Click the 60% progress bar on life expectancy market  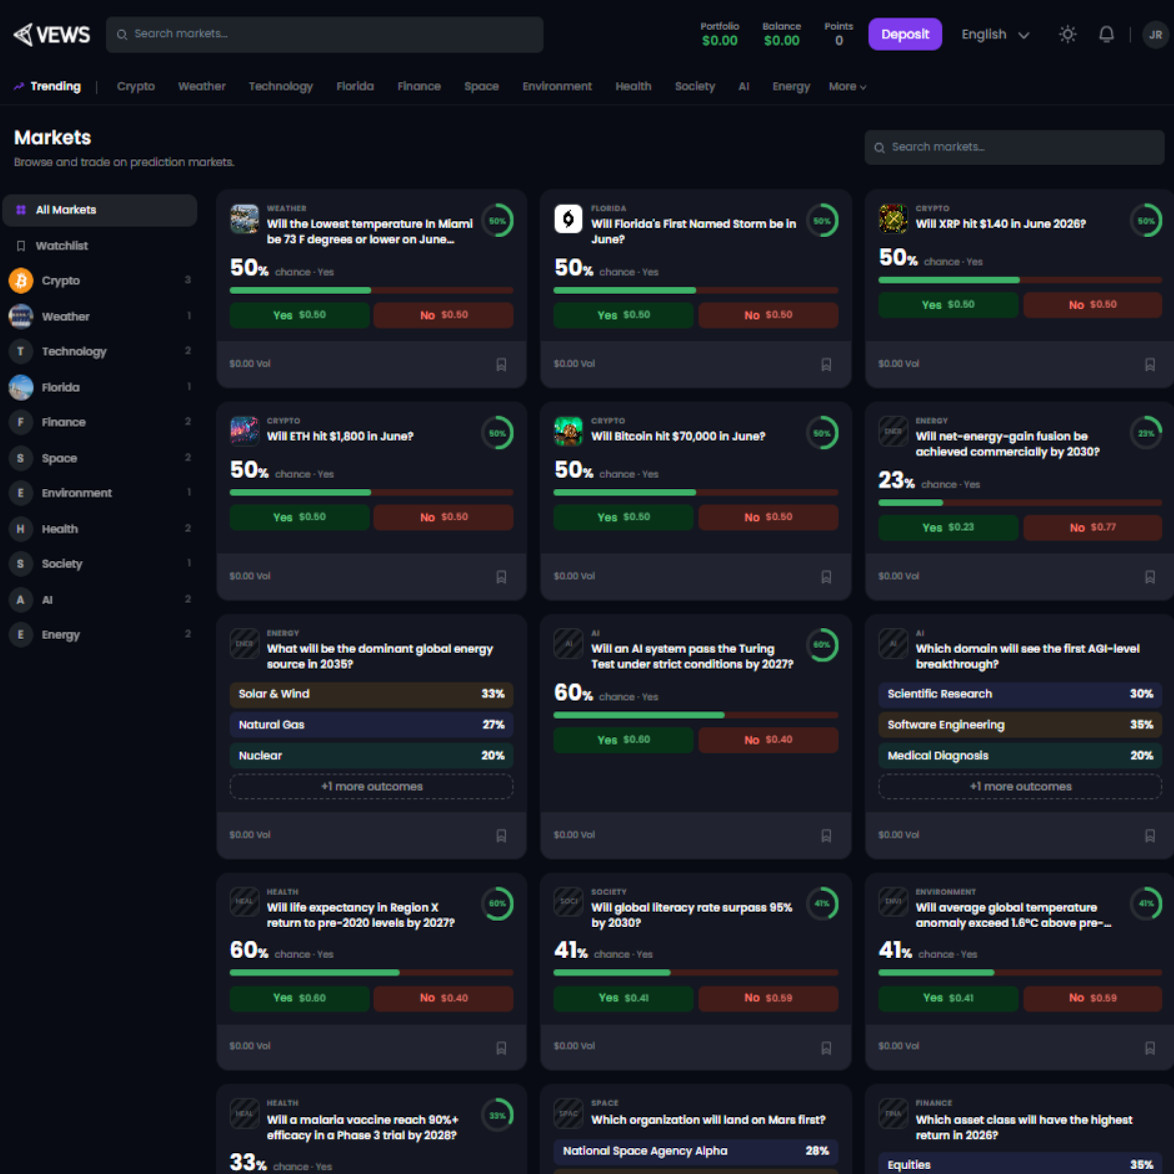pyautogui.click(x=371, y=973)
